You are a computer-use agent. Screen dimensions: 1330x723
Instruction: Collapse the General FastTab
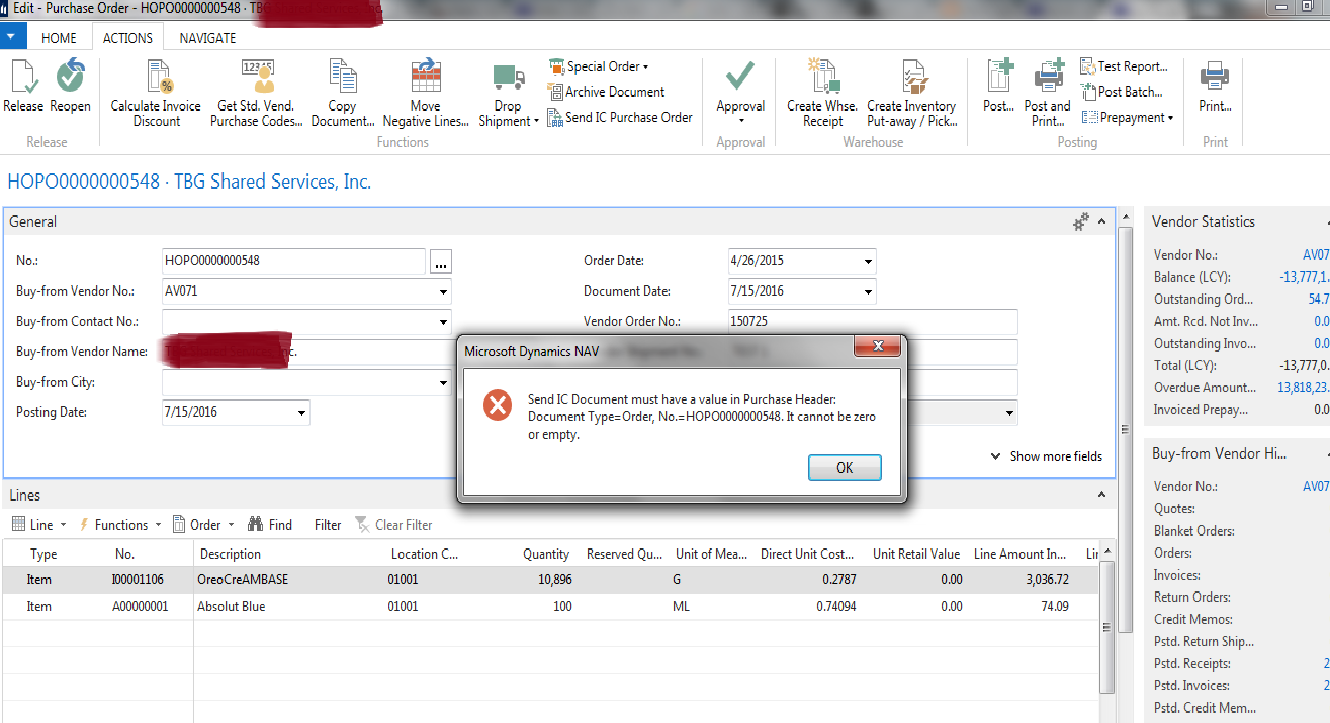coord(1102,222)
